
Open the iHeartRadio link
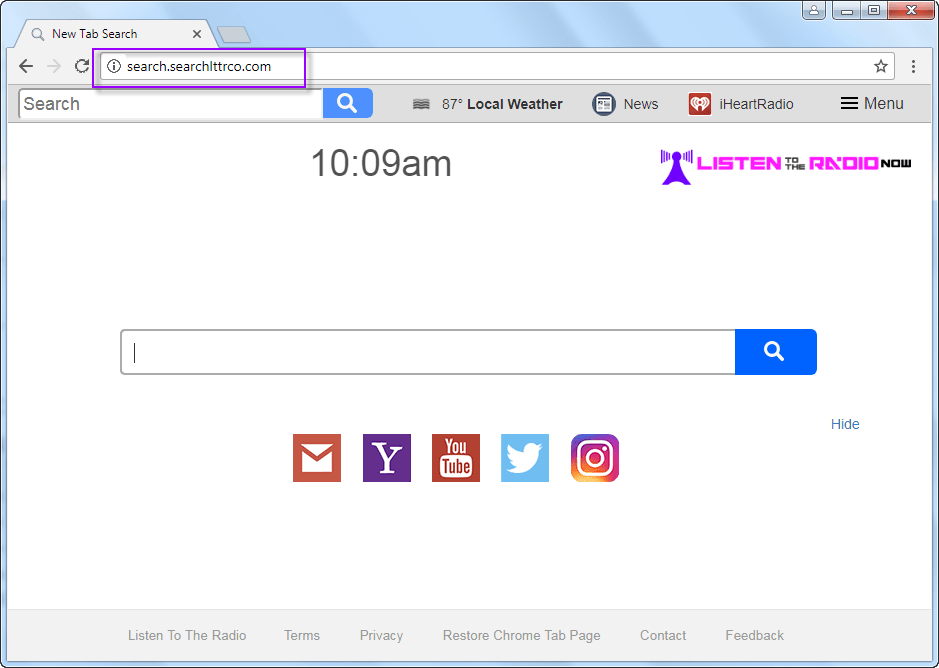(x=756, y=104)
